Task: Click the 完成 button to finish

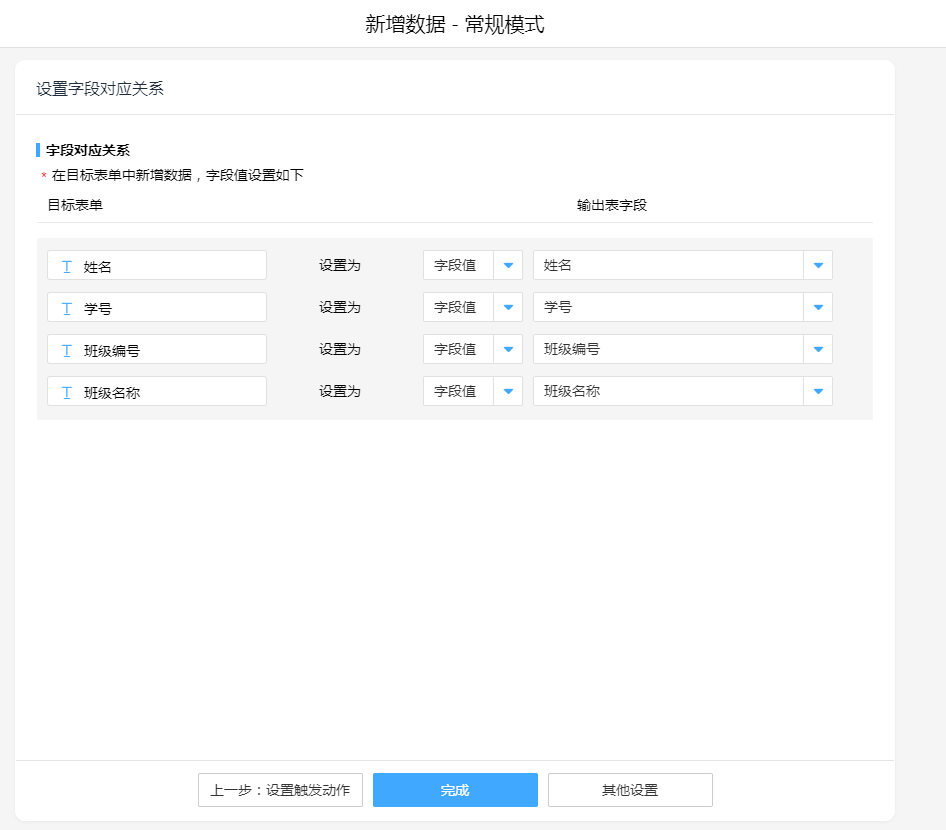Action: pos(455,790)
